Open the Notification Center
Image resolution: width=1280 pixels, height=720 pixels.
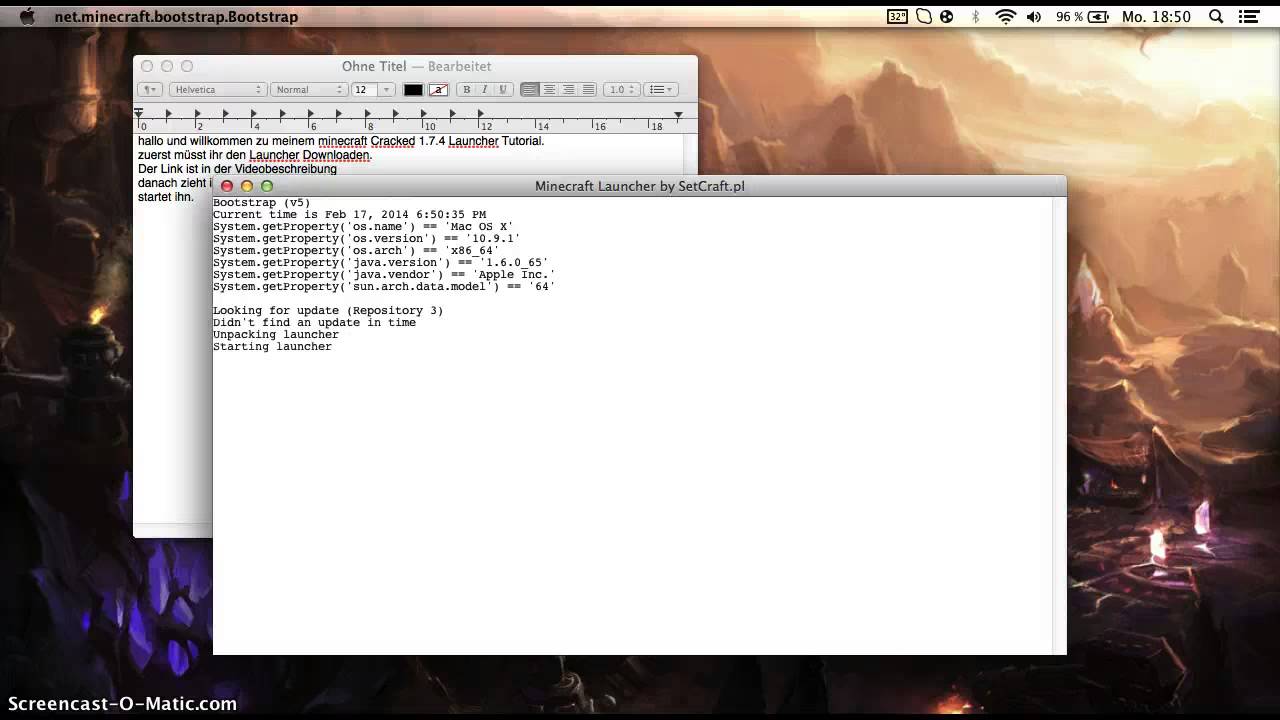(x=1248, y=17)
